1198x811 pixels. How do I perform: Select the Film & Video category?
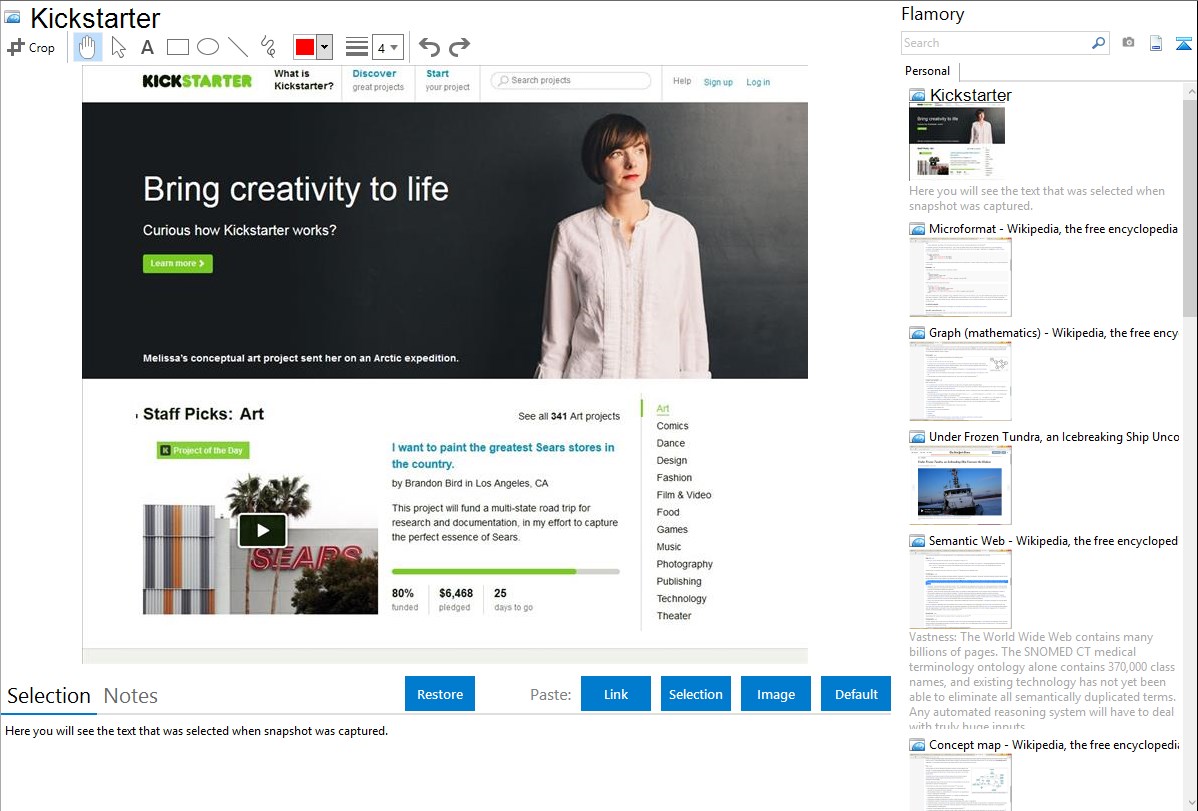[684, 495]
